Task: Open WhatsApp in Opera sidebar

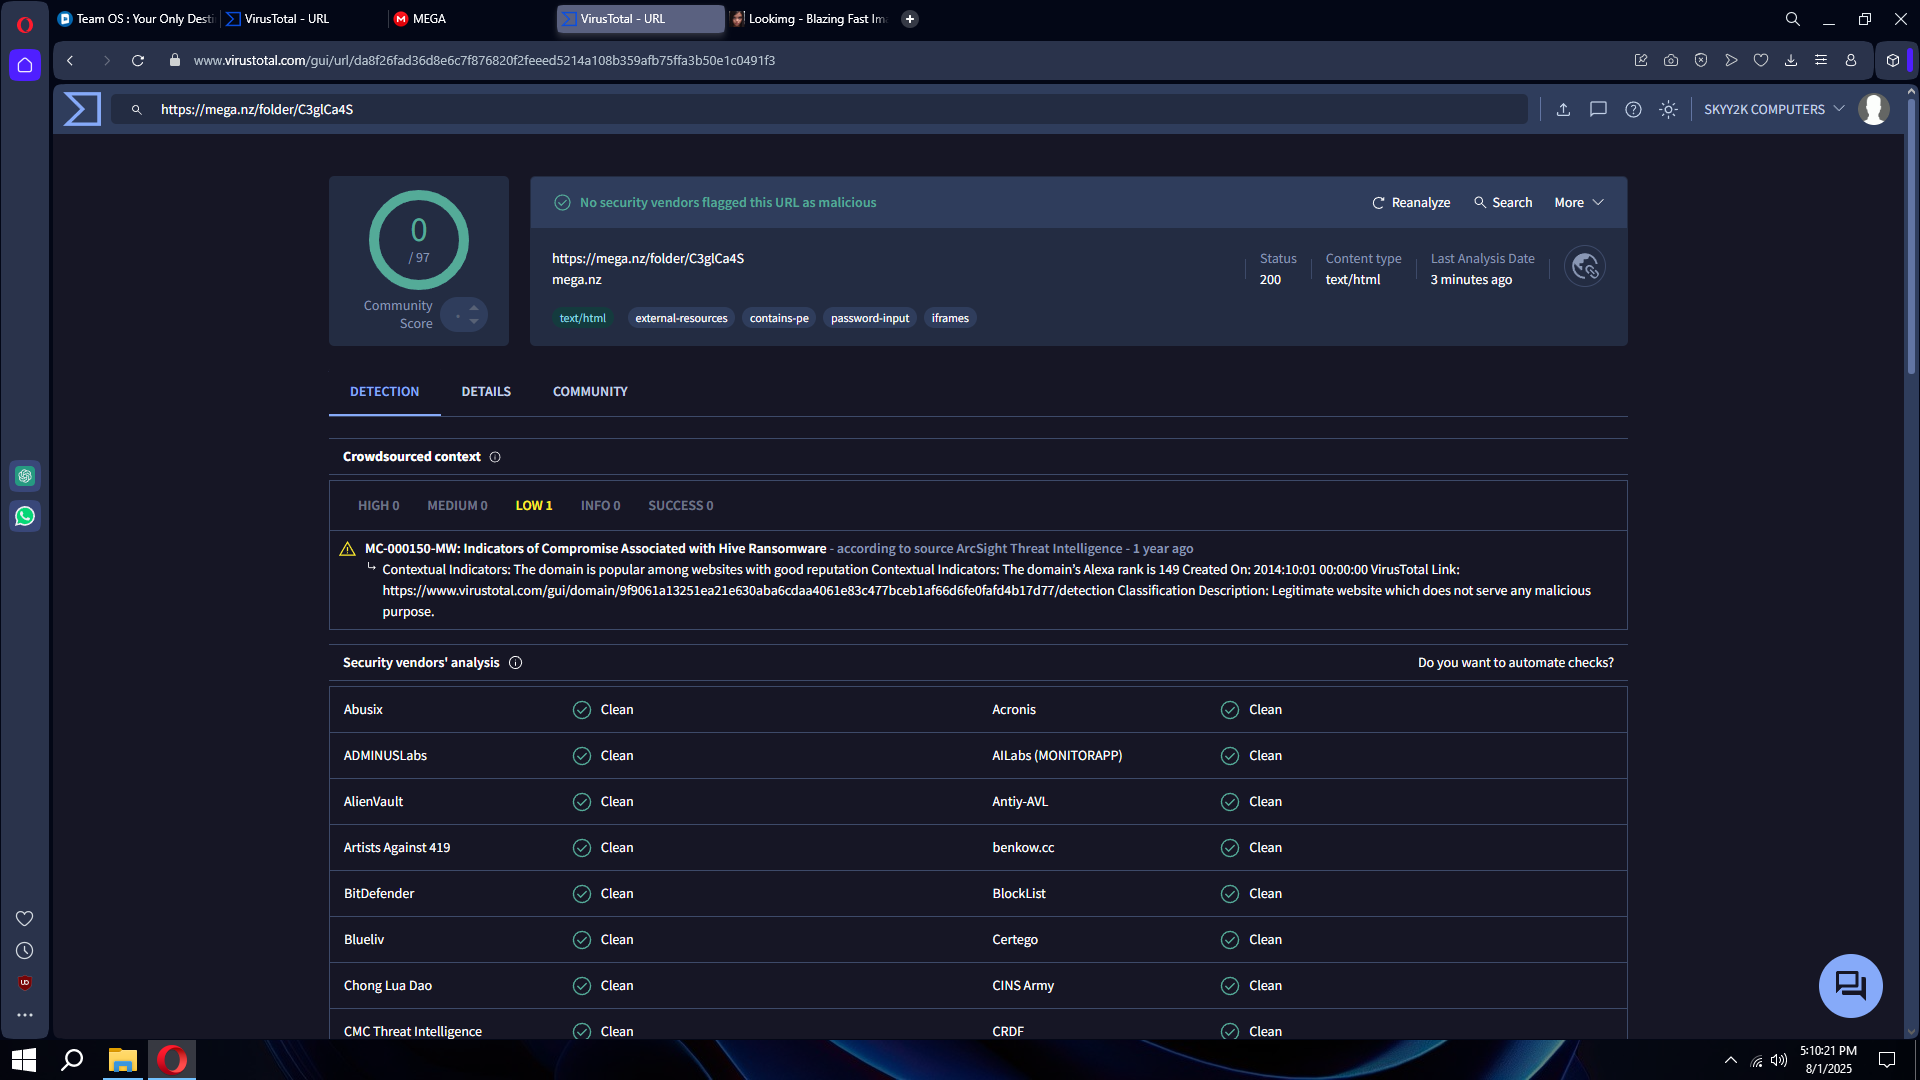Action: (x=25, y=516)
